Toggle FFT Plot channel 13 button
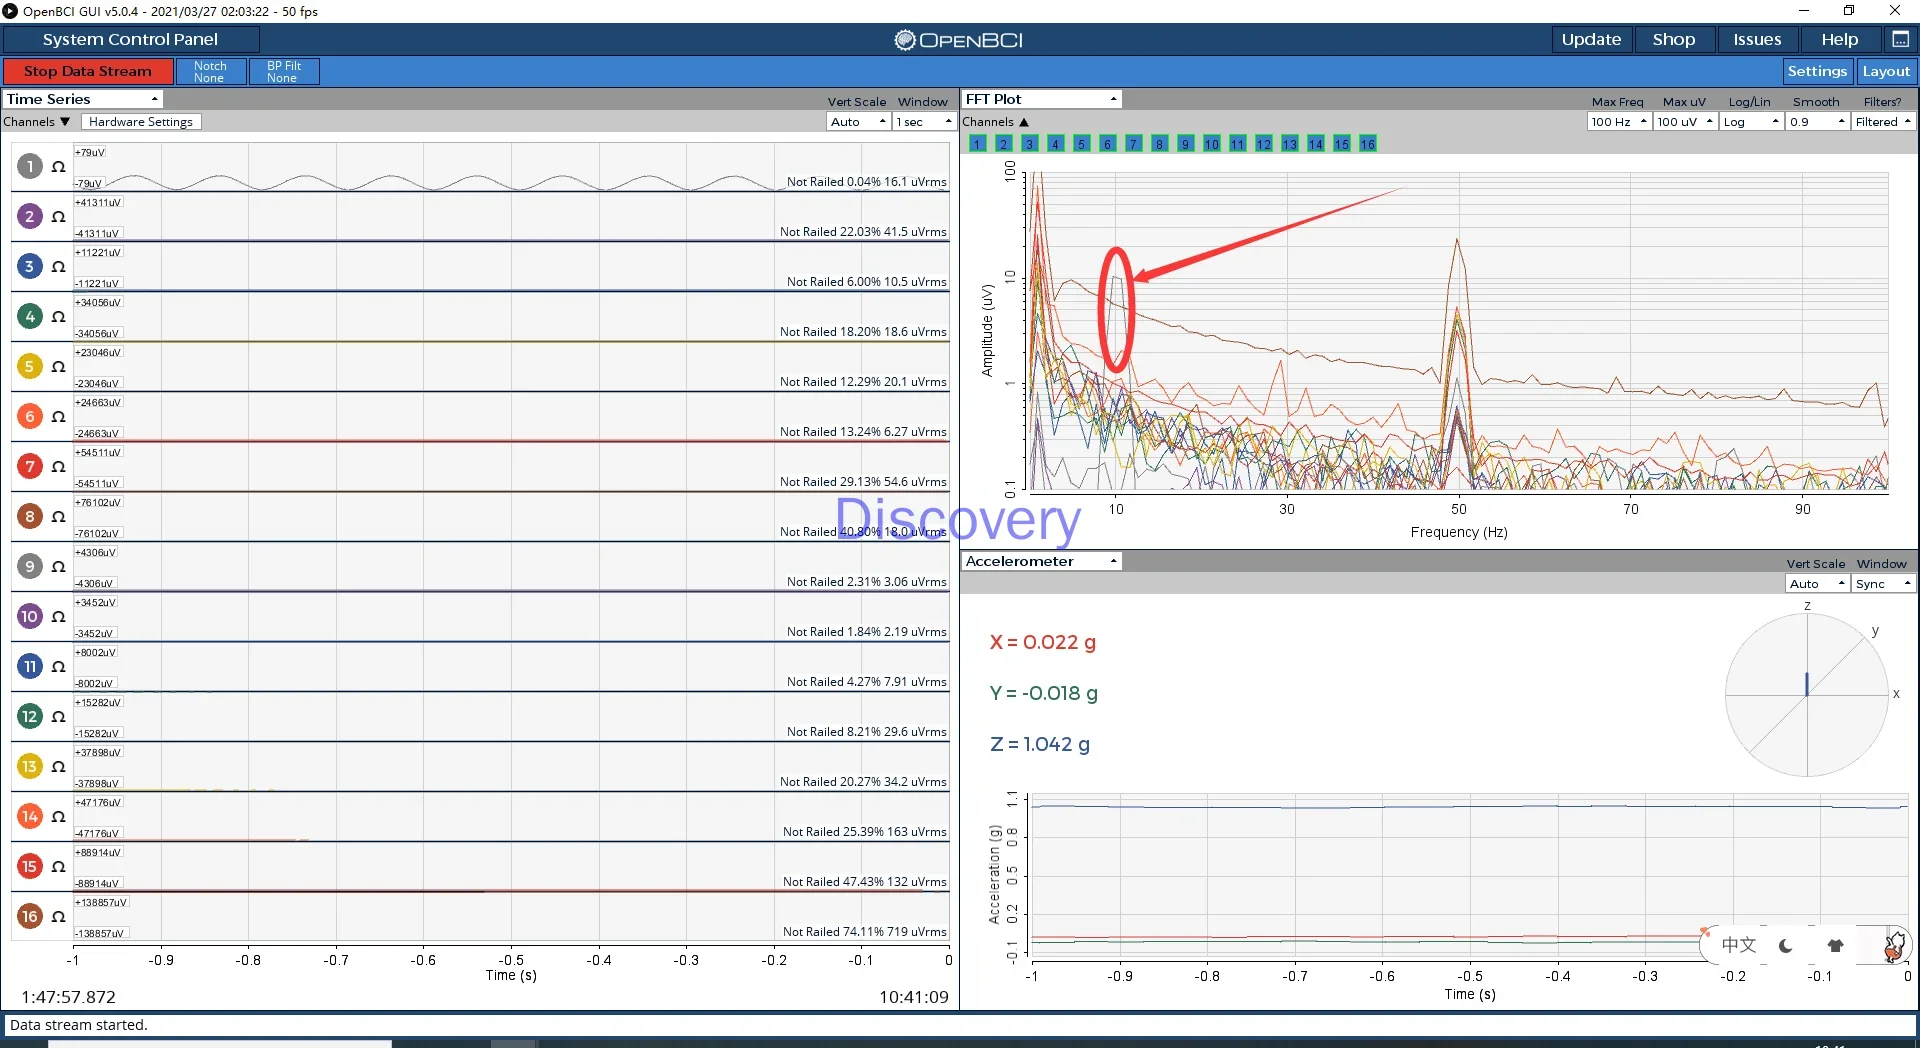 pyautogui.click(x=1289, y=144)
